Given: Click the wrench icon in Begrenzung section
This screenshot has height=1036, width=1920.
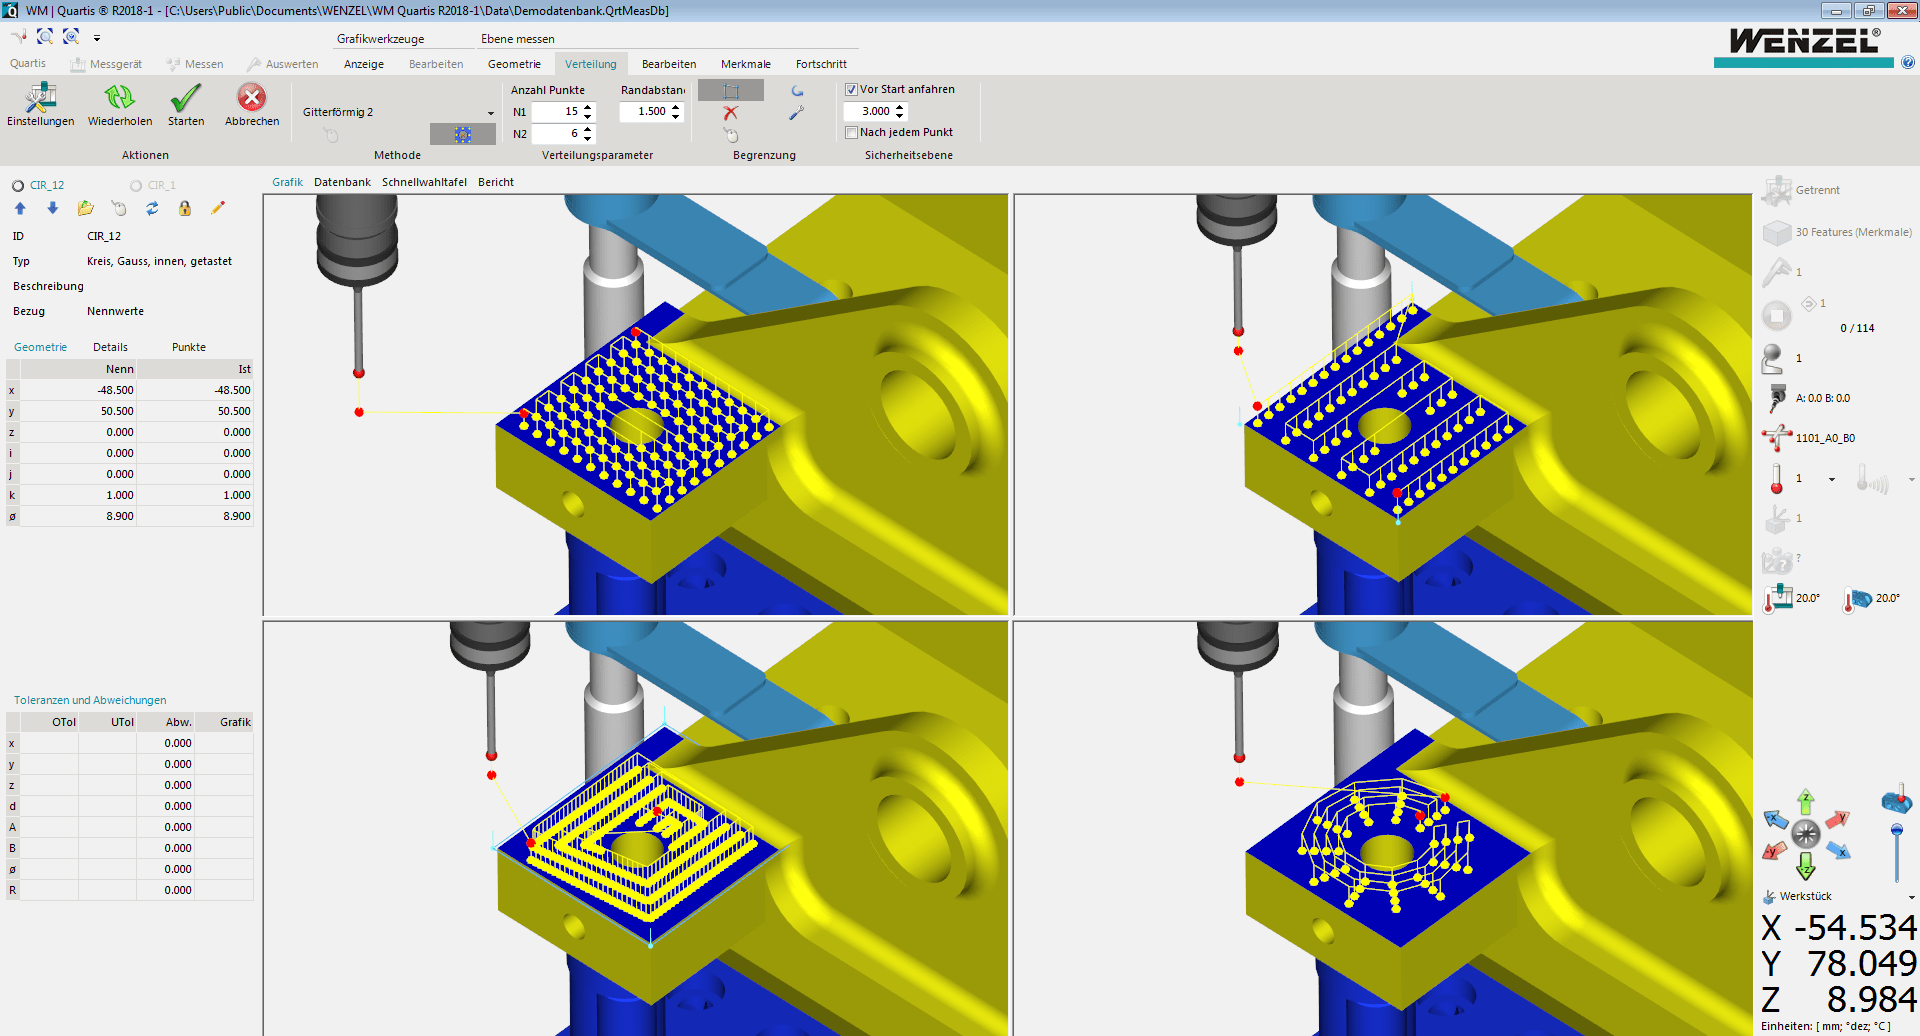Looking at the screenshot, I should click(796, 113).
